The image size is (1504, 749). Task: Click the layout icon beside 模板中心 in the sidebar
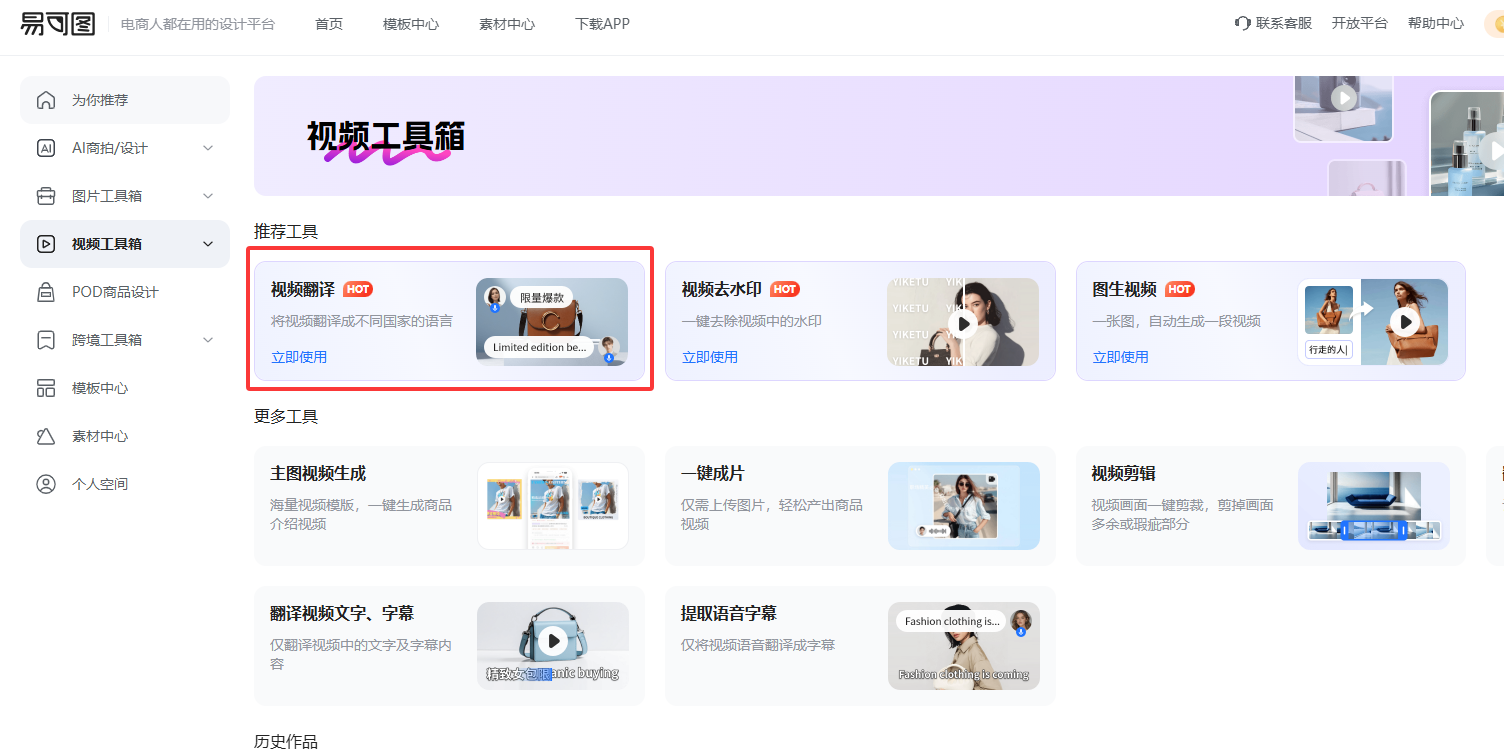tap(46, 388)
